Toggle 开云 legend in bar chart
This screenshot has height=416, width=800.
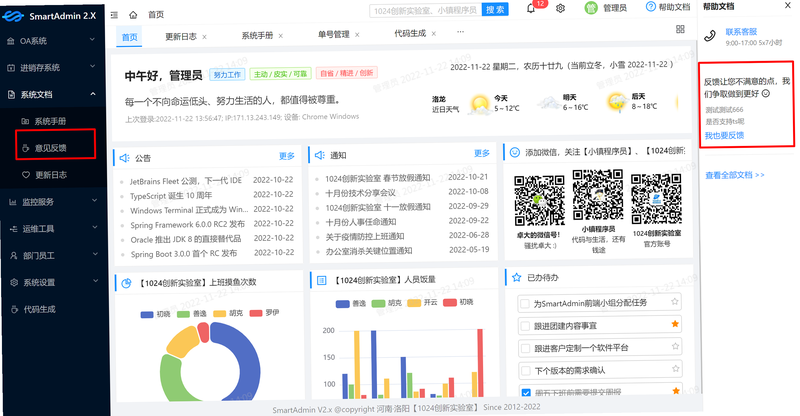click(x=422, y=303)
